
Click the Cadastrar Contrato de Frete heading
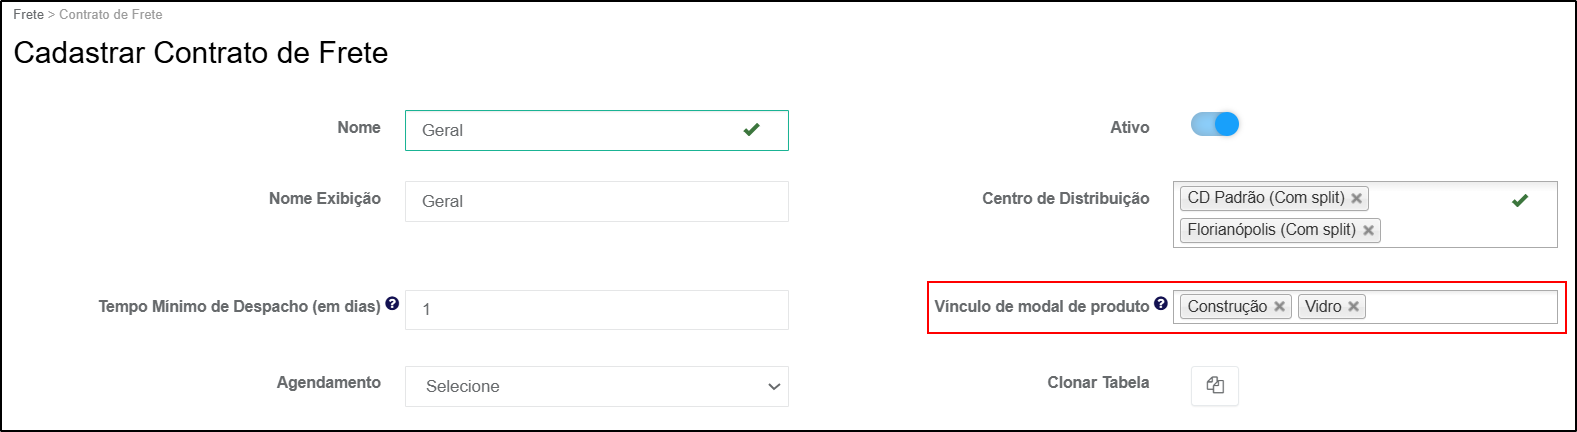click(201, 53)
